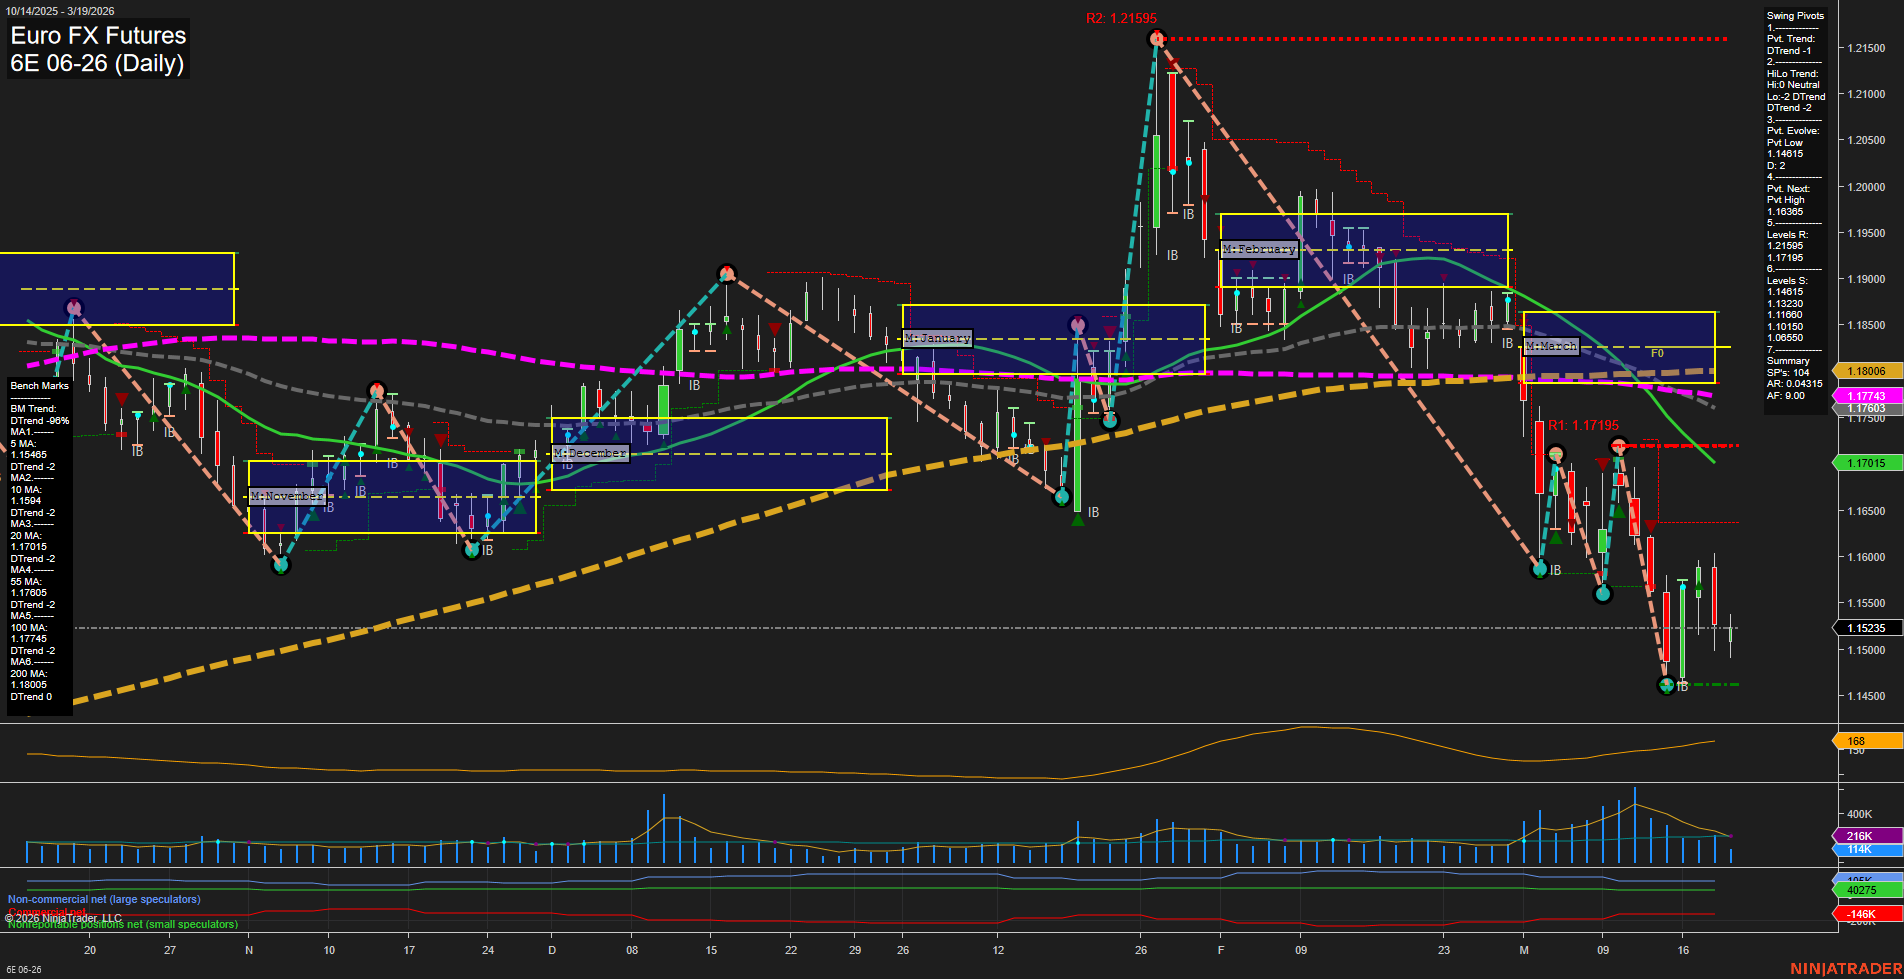The width and height of the screenshot is (1904, 979).
Task: Click the Euro FX Futures chart title
Action: click(x=97, y=36)
